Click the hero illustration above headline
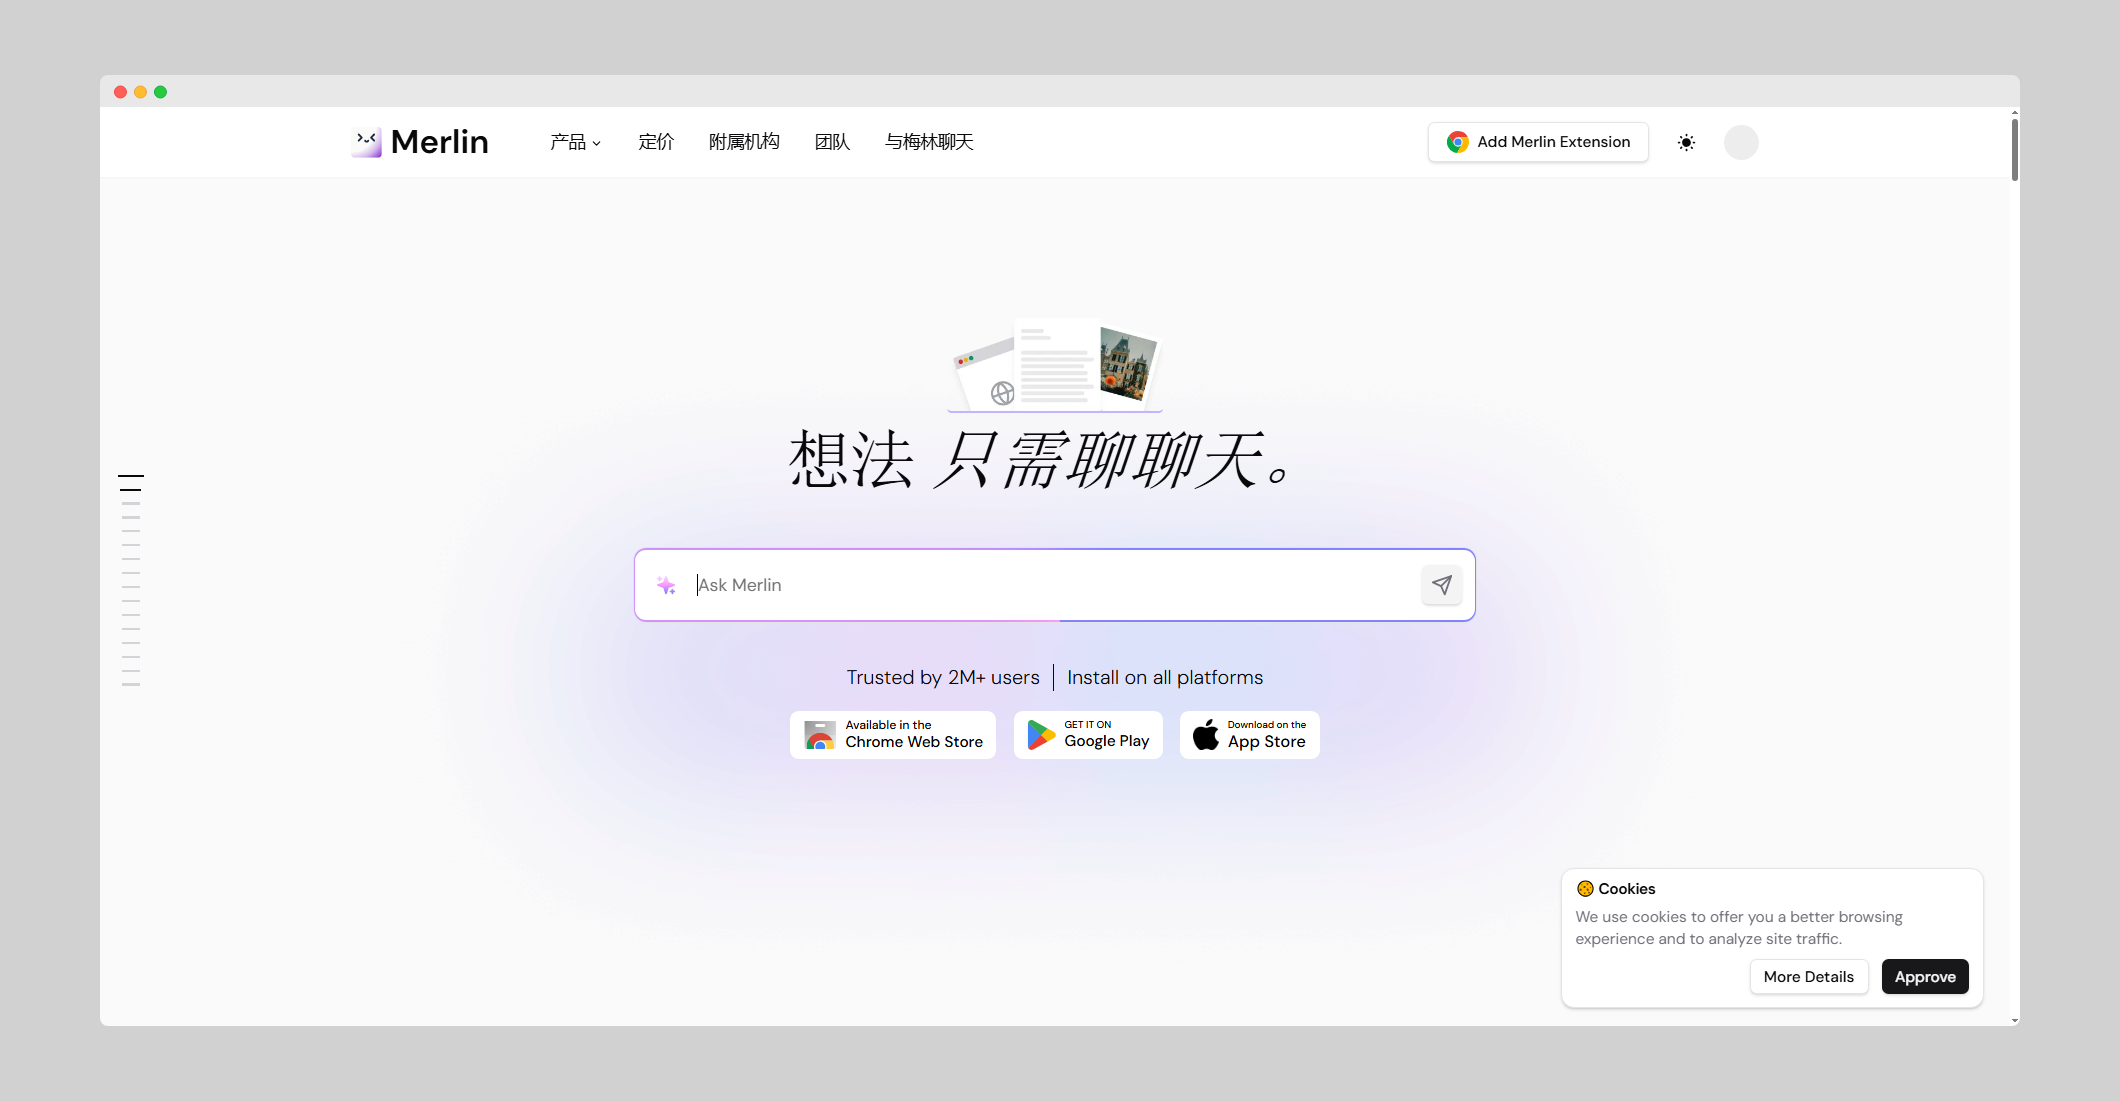The width and height of the screenshot is (2120, 1101). [1055, 365]
